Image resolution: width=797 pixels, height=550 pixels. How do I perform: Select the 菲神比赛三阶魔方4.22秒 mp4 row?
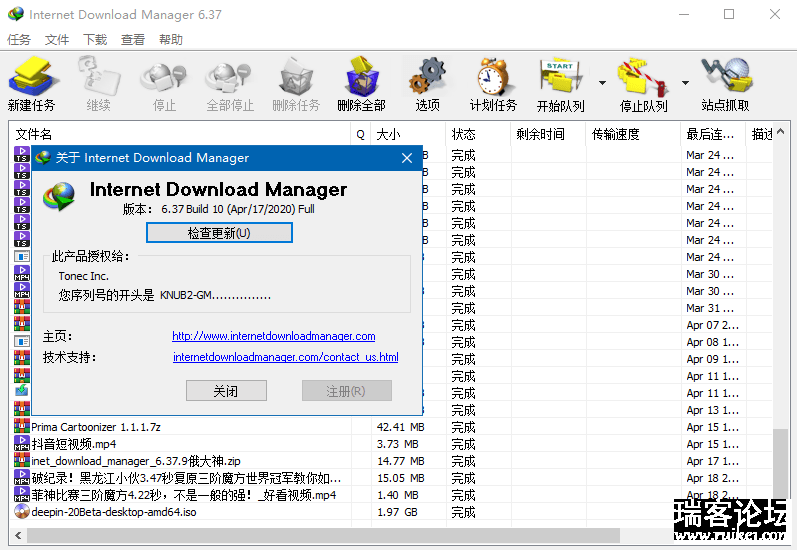click(x=391, y=495)
